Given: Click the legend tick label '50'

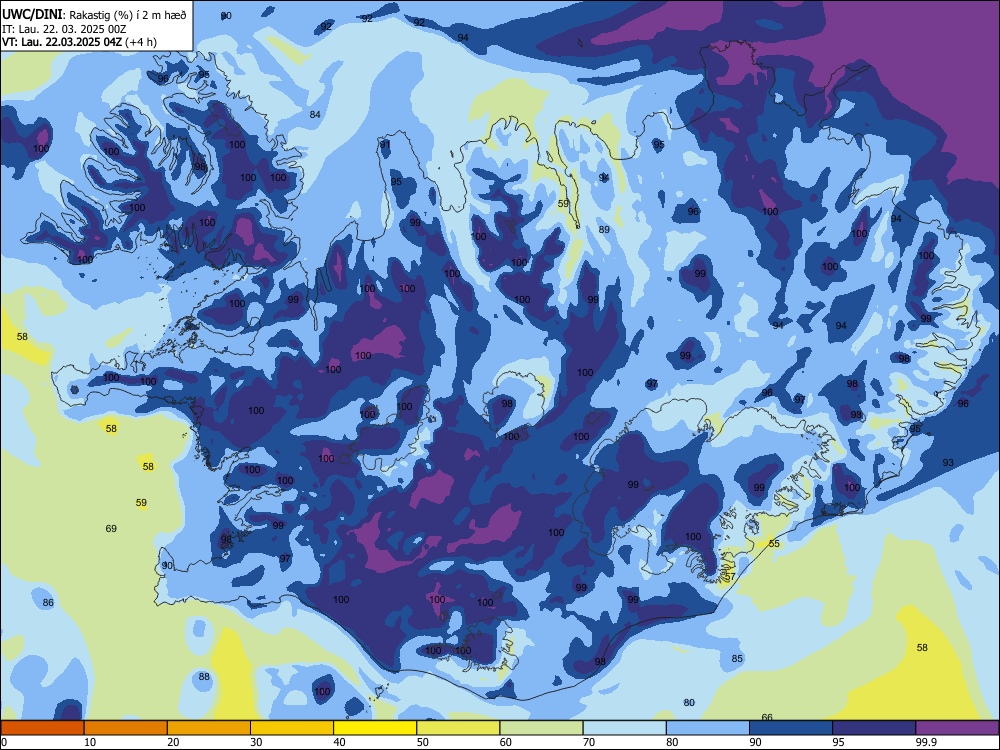Looking at the screenshot, I should pos(423,742).
